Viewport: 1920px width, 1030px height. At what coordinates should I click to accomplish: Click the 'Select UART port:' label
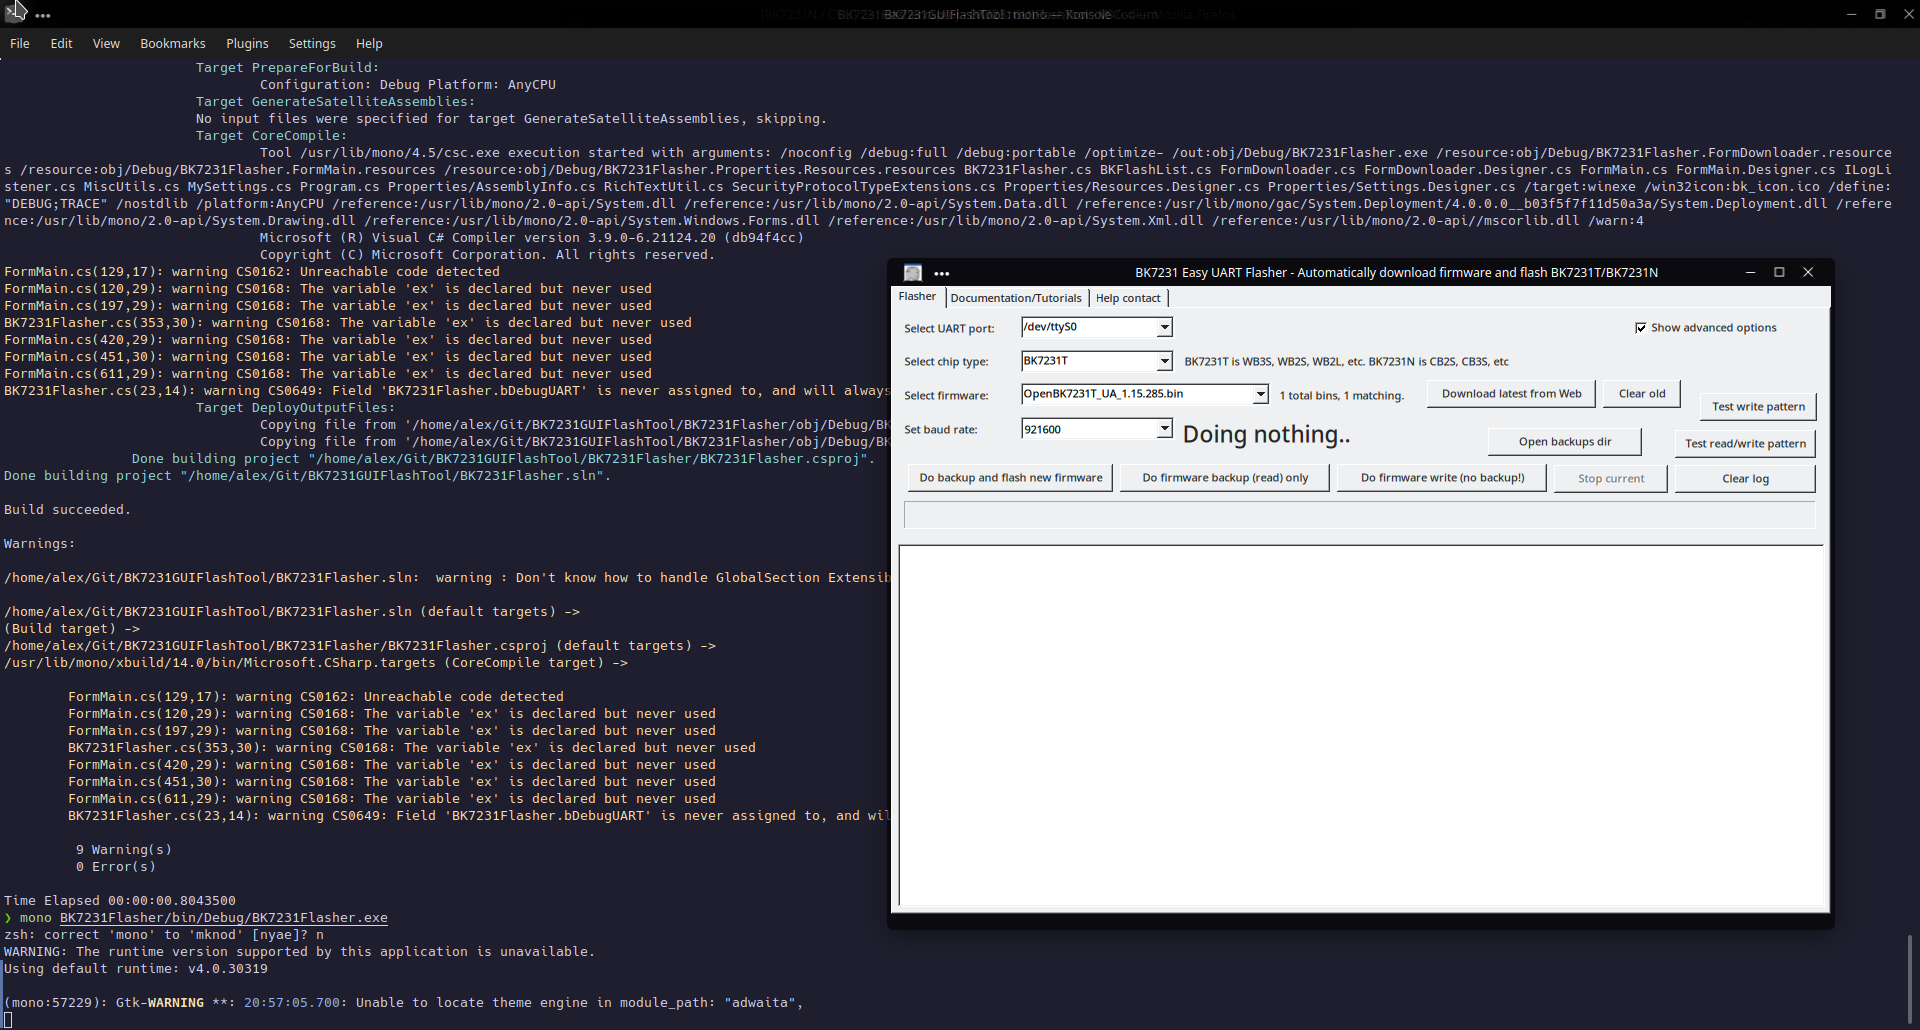[x=949, y=328]
